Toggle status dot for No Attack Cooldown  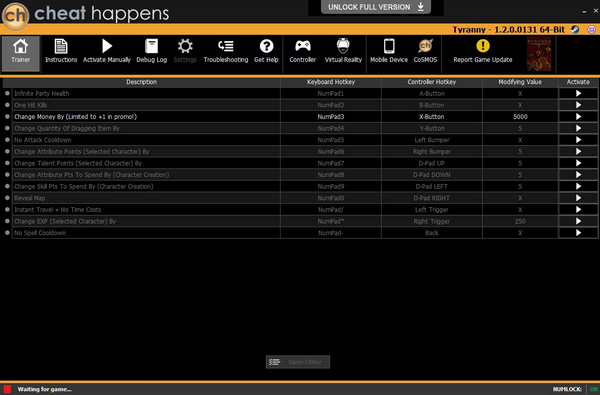(x=7, y=140)
